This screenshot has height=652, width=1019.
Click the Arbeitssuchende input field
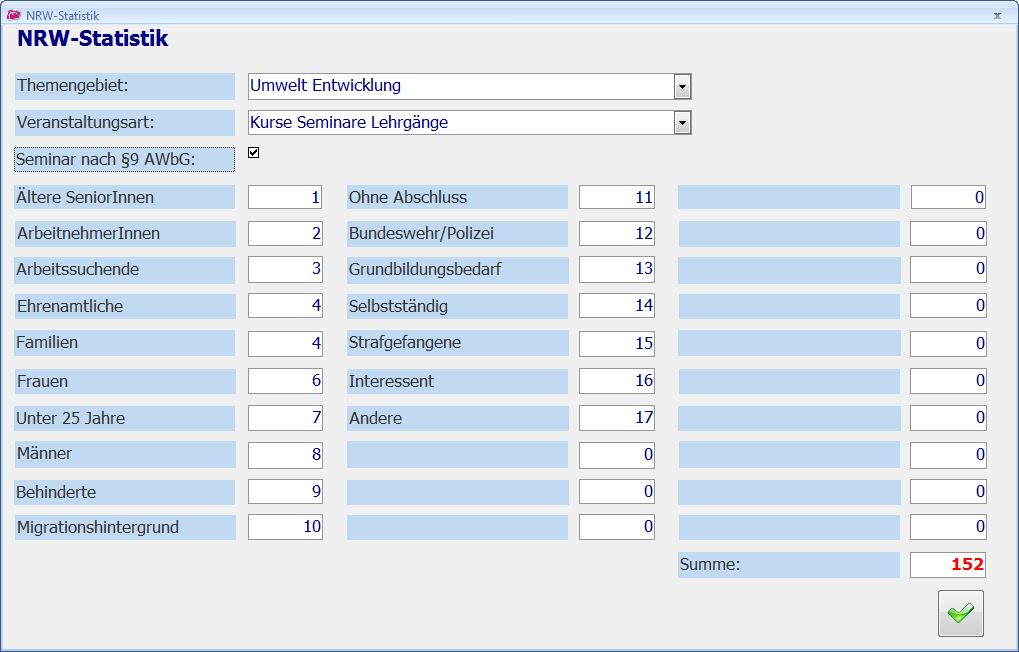pyautogui.click(x=285, y=269)
